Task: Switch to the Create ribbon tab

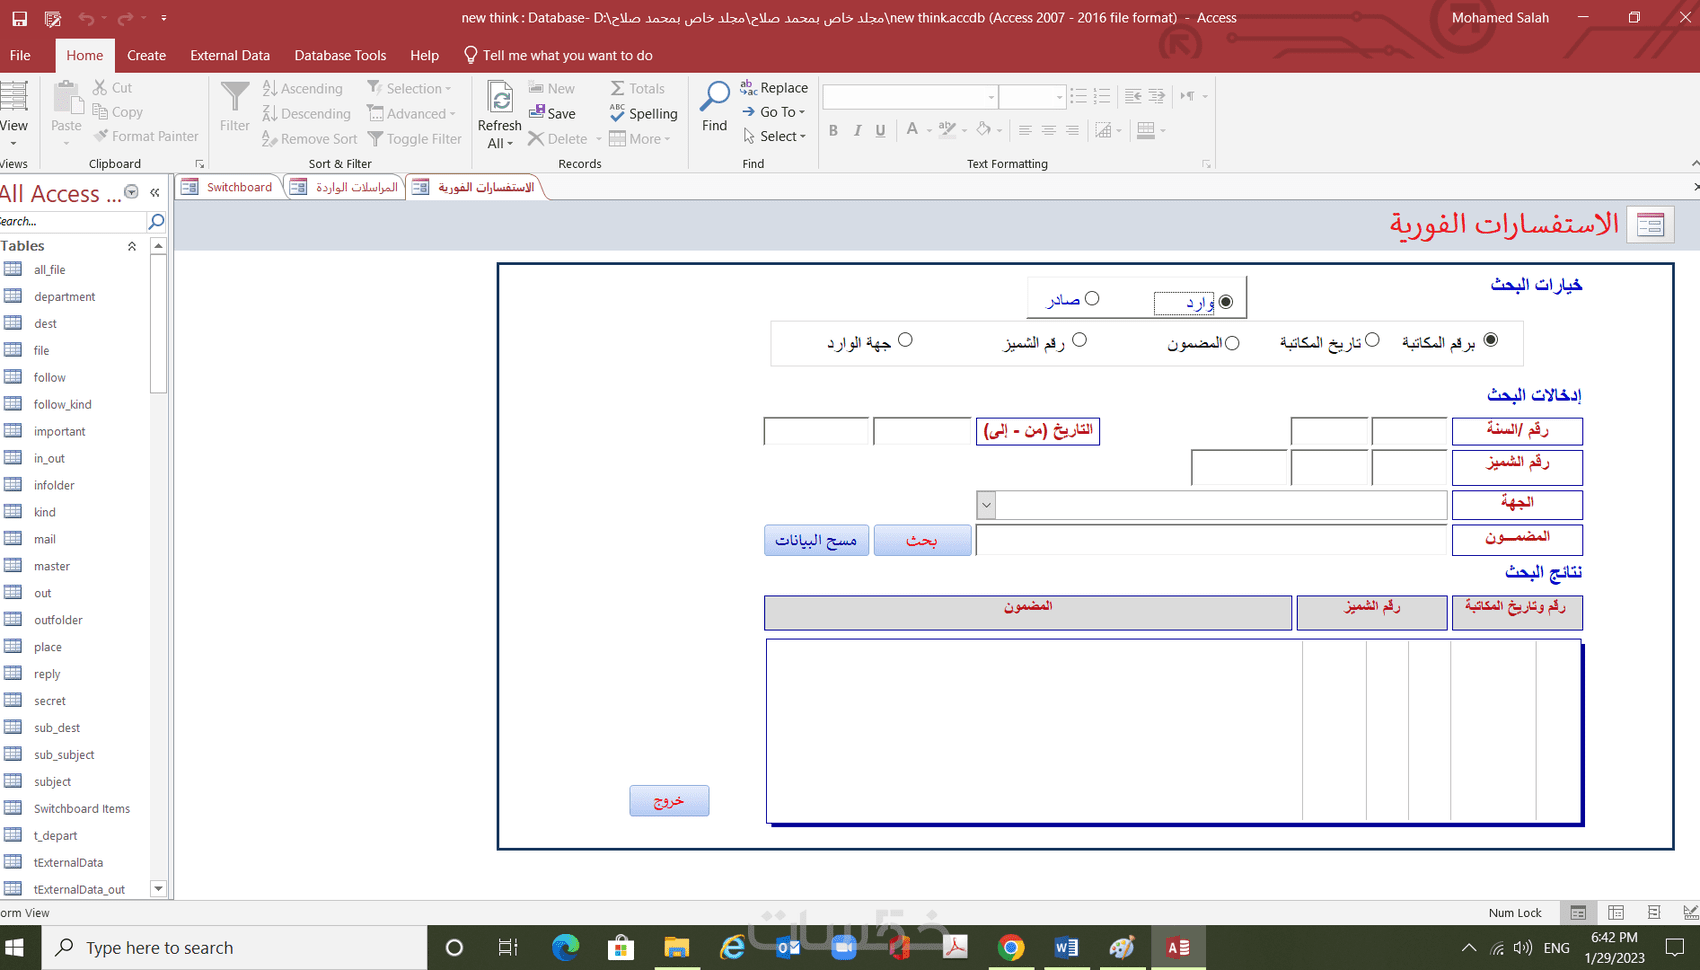Action: pyautogui.click(x=146, y=55)
